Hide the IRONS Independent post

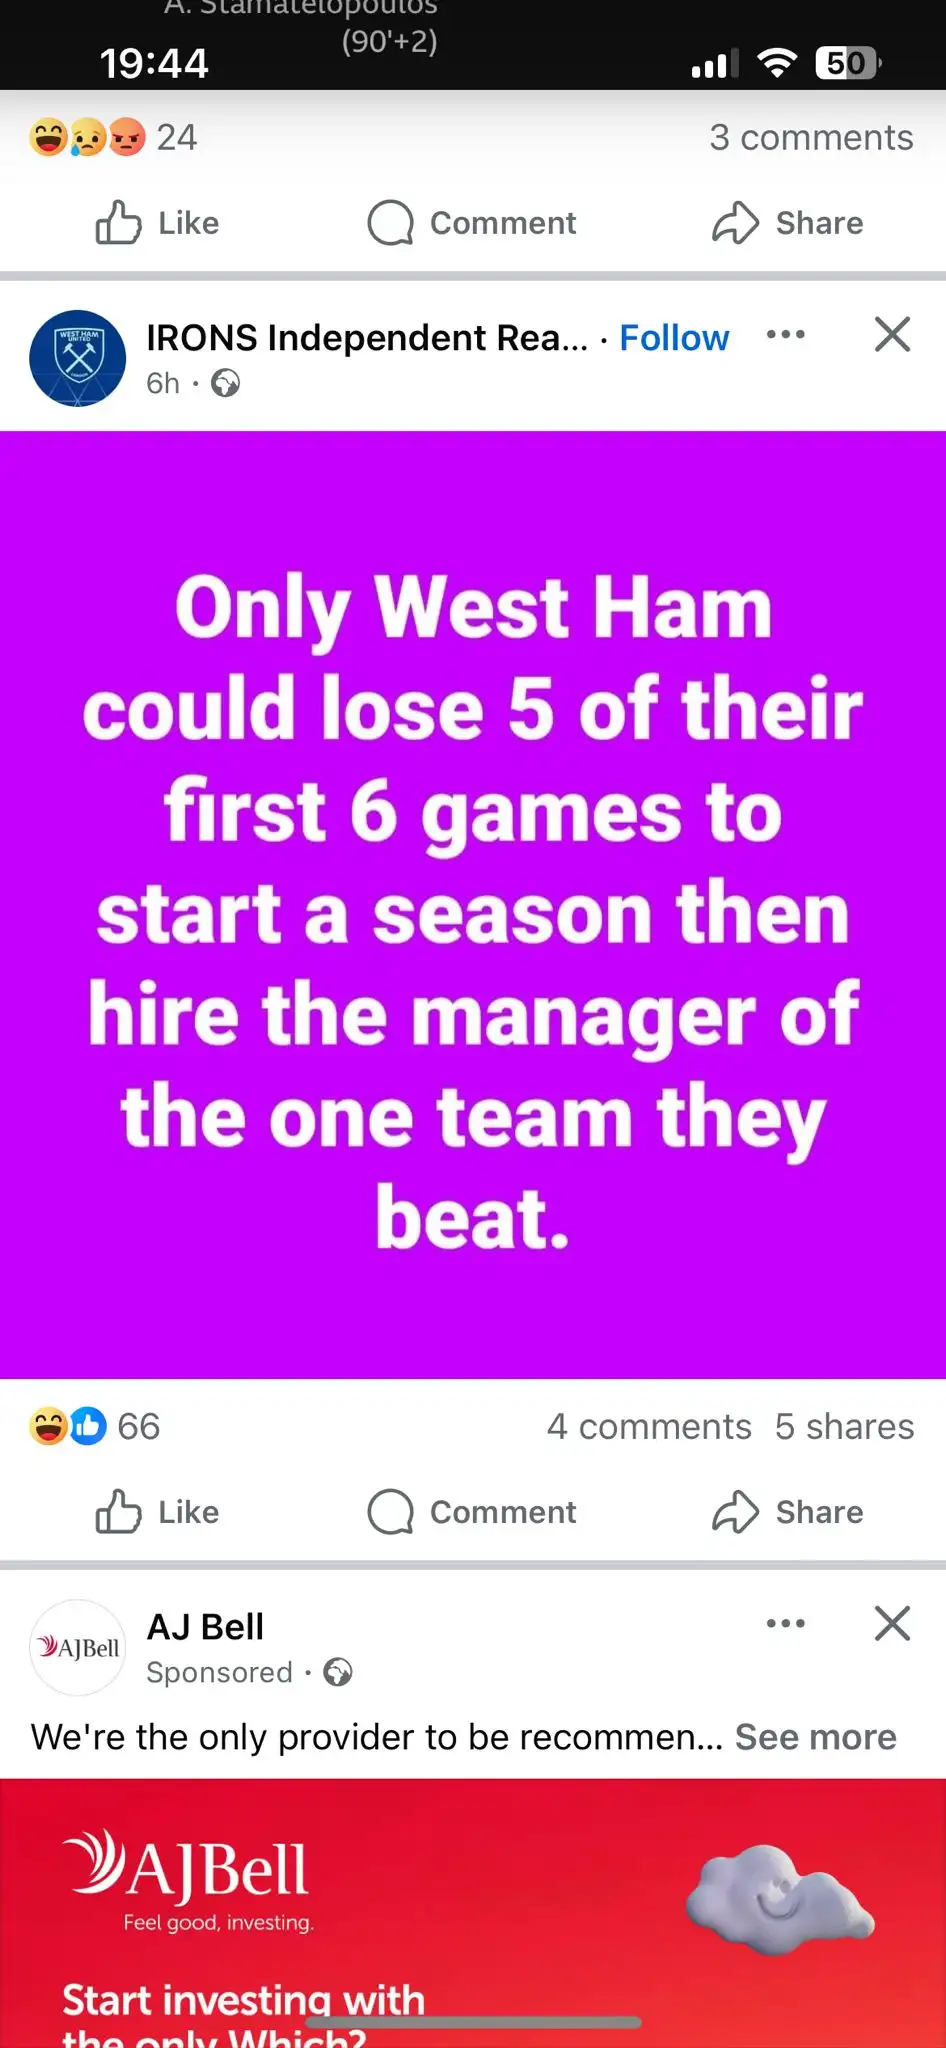[892, 334]
